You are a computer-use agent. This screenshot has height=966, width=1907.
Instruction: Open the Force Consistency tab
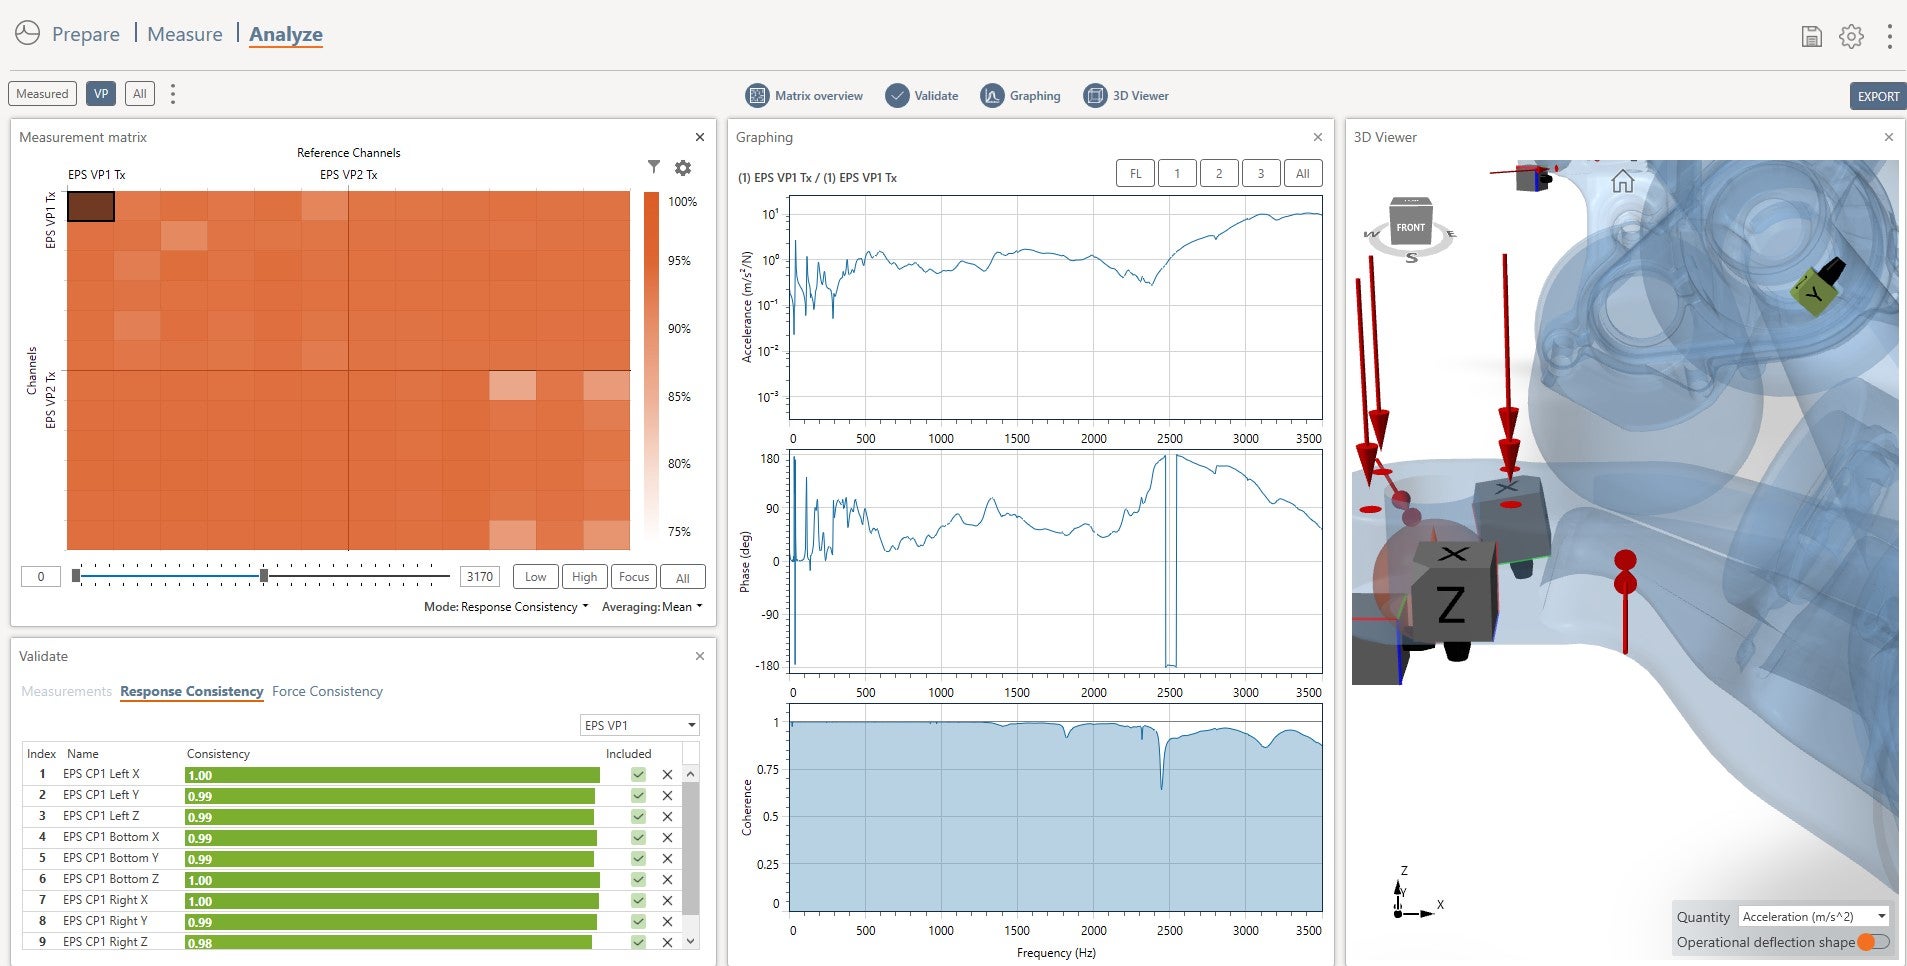coord(327,691)
